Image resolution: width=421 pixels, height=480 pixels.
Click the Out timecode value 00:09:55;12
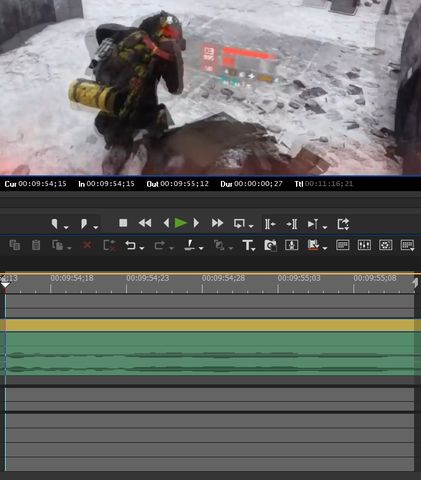pyautogui.click(x=185, y=184)
